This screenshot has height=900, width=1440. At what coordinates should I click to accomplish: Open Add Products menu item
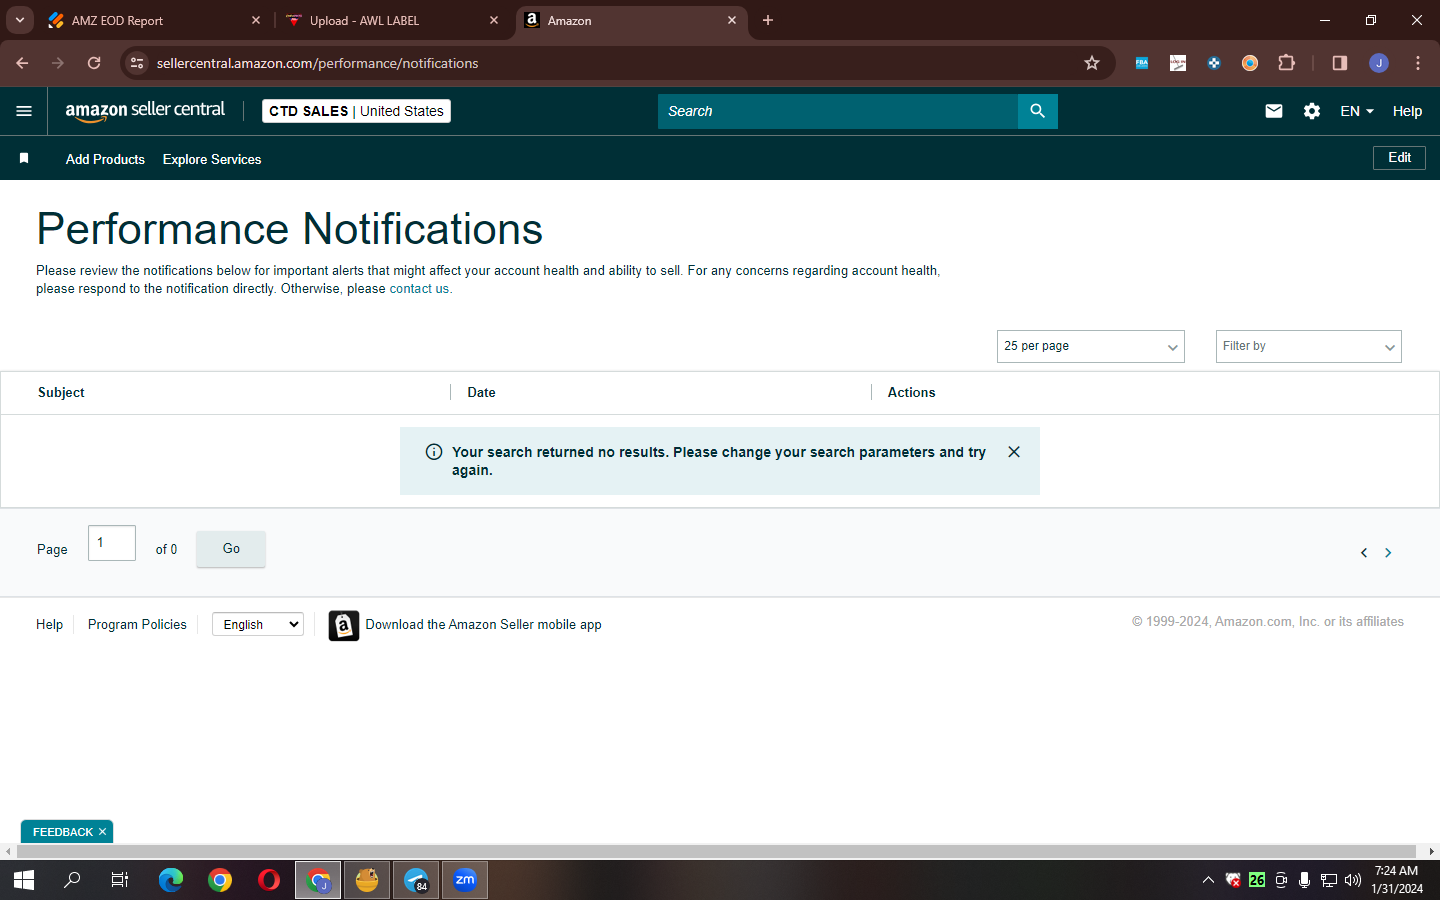point(105,159)
